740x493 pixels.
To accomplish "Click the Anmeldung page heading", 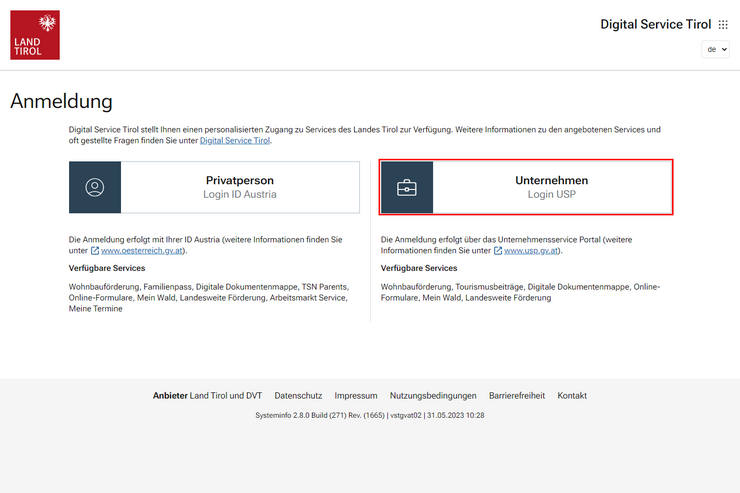I will click(61, 101).
